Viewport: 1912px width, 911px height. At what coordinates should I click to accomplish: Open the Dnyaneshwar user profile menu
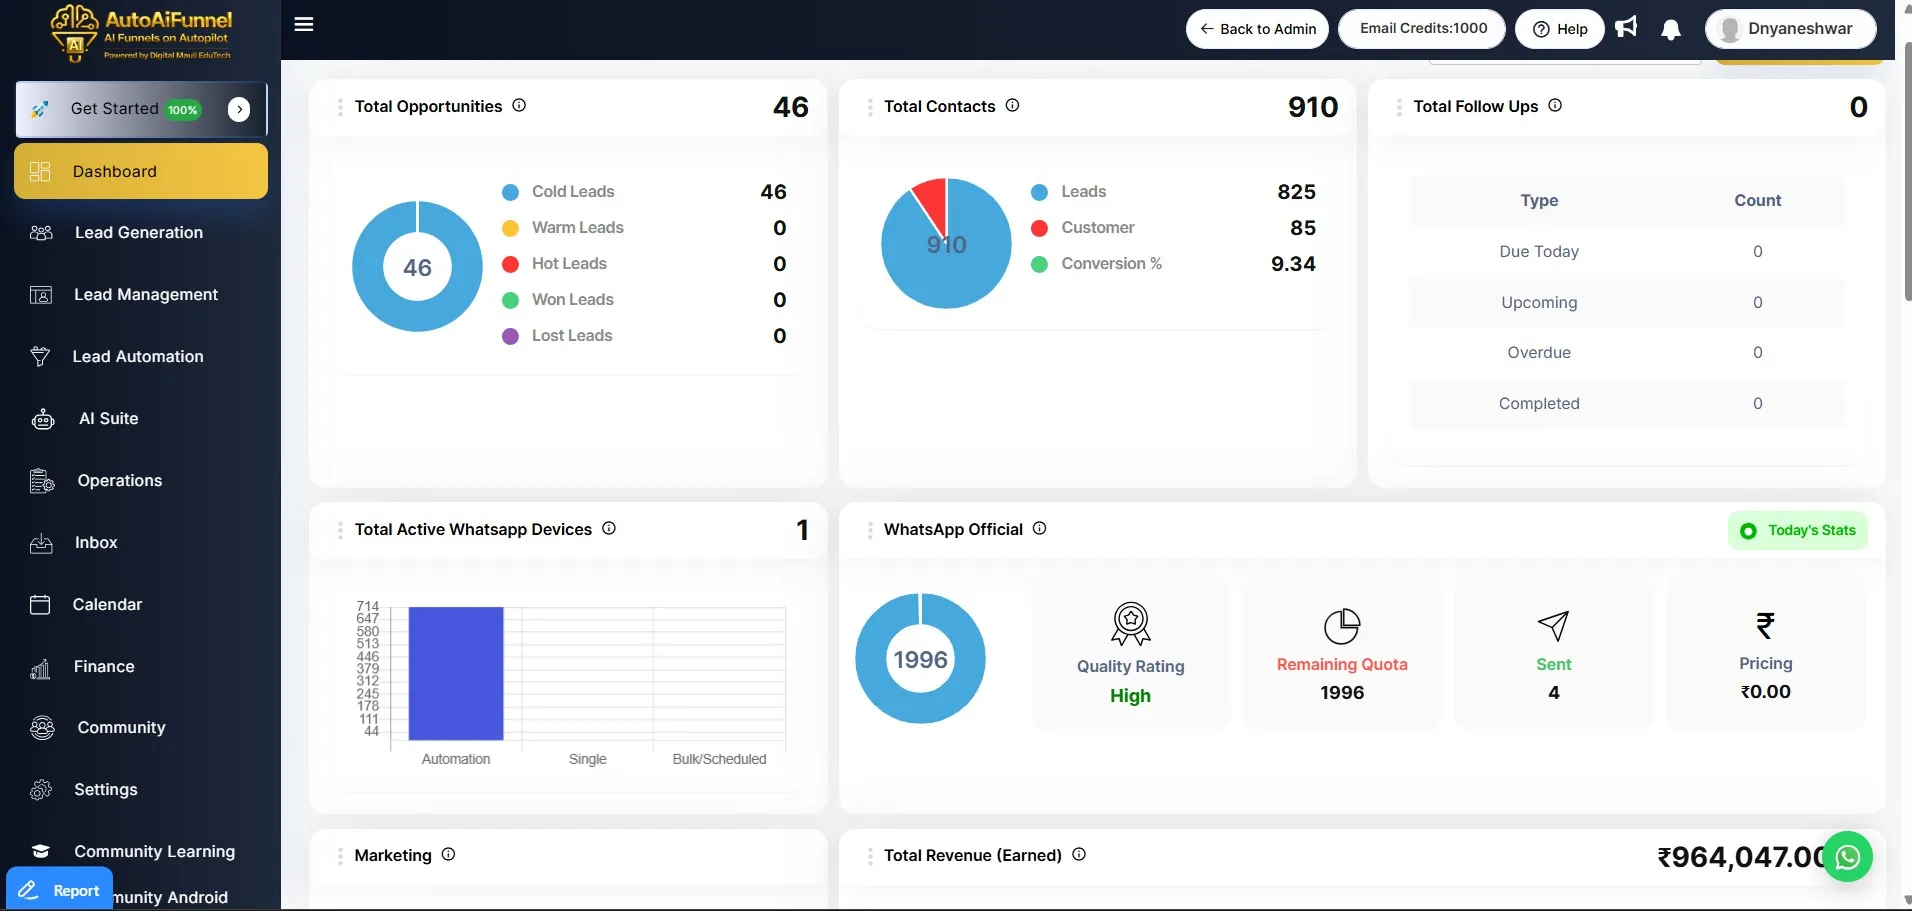1790,29
